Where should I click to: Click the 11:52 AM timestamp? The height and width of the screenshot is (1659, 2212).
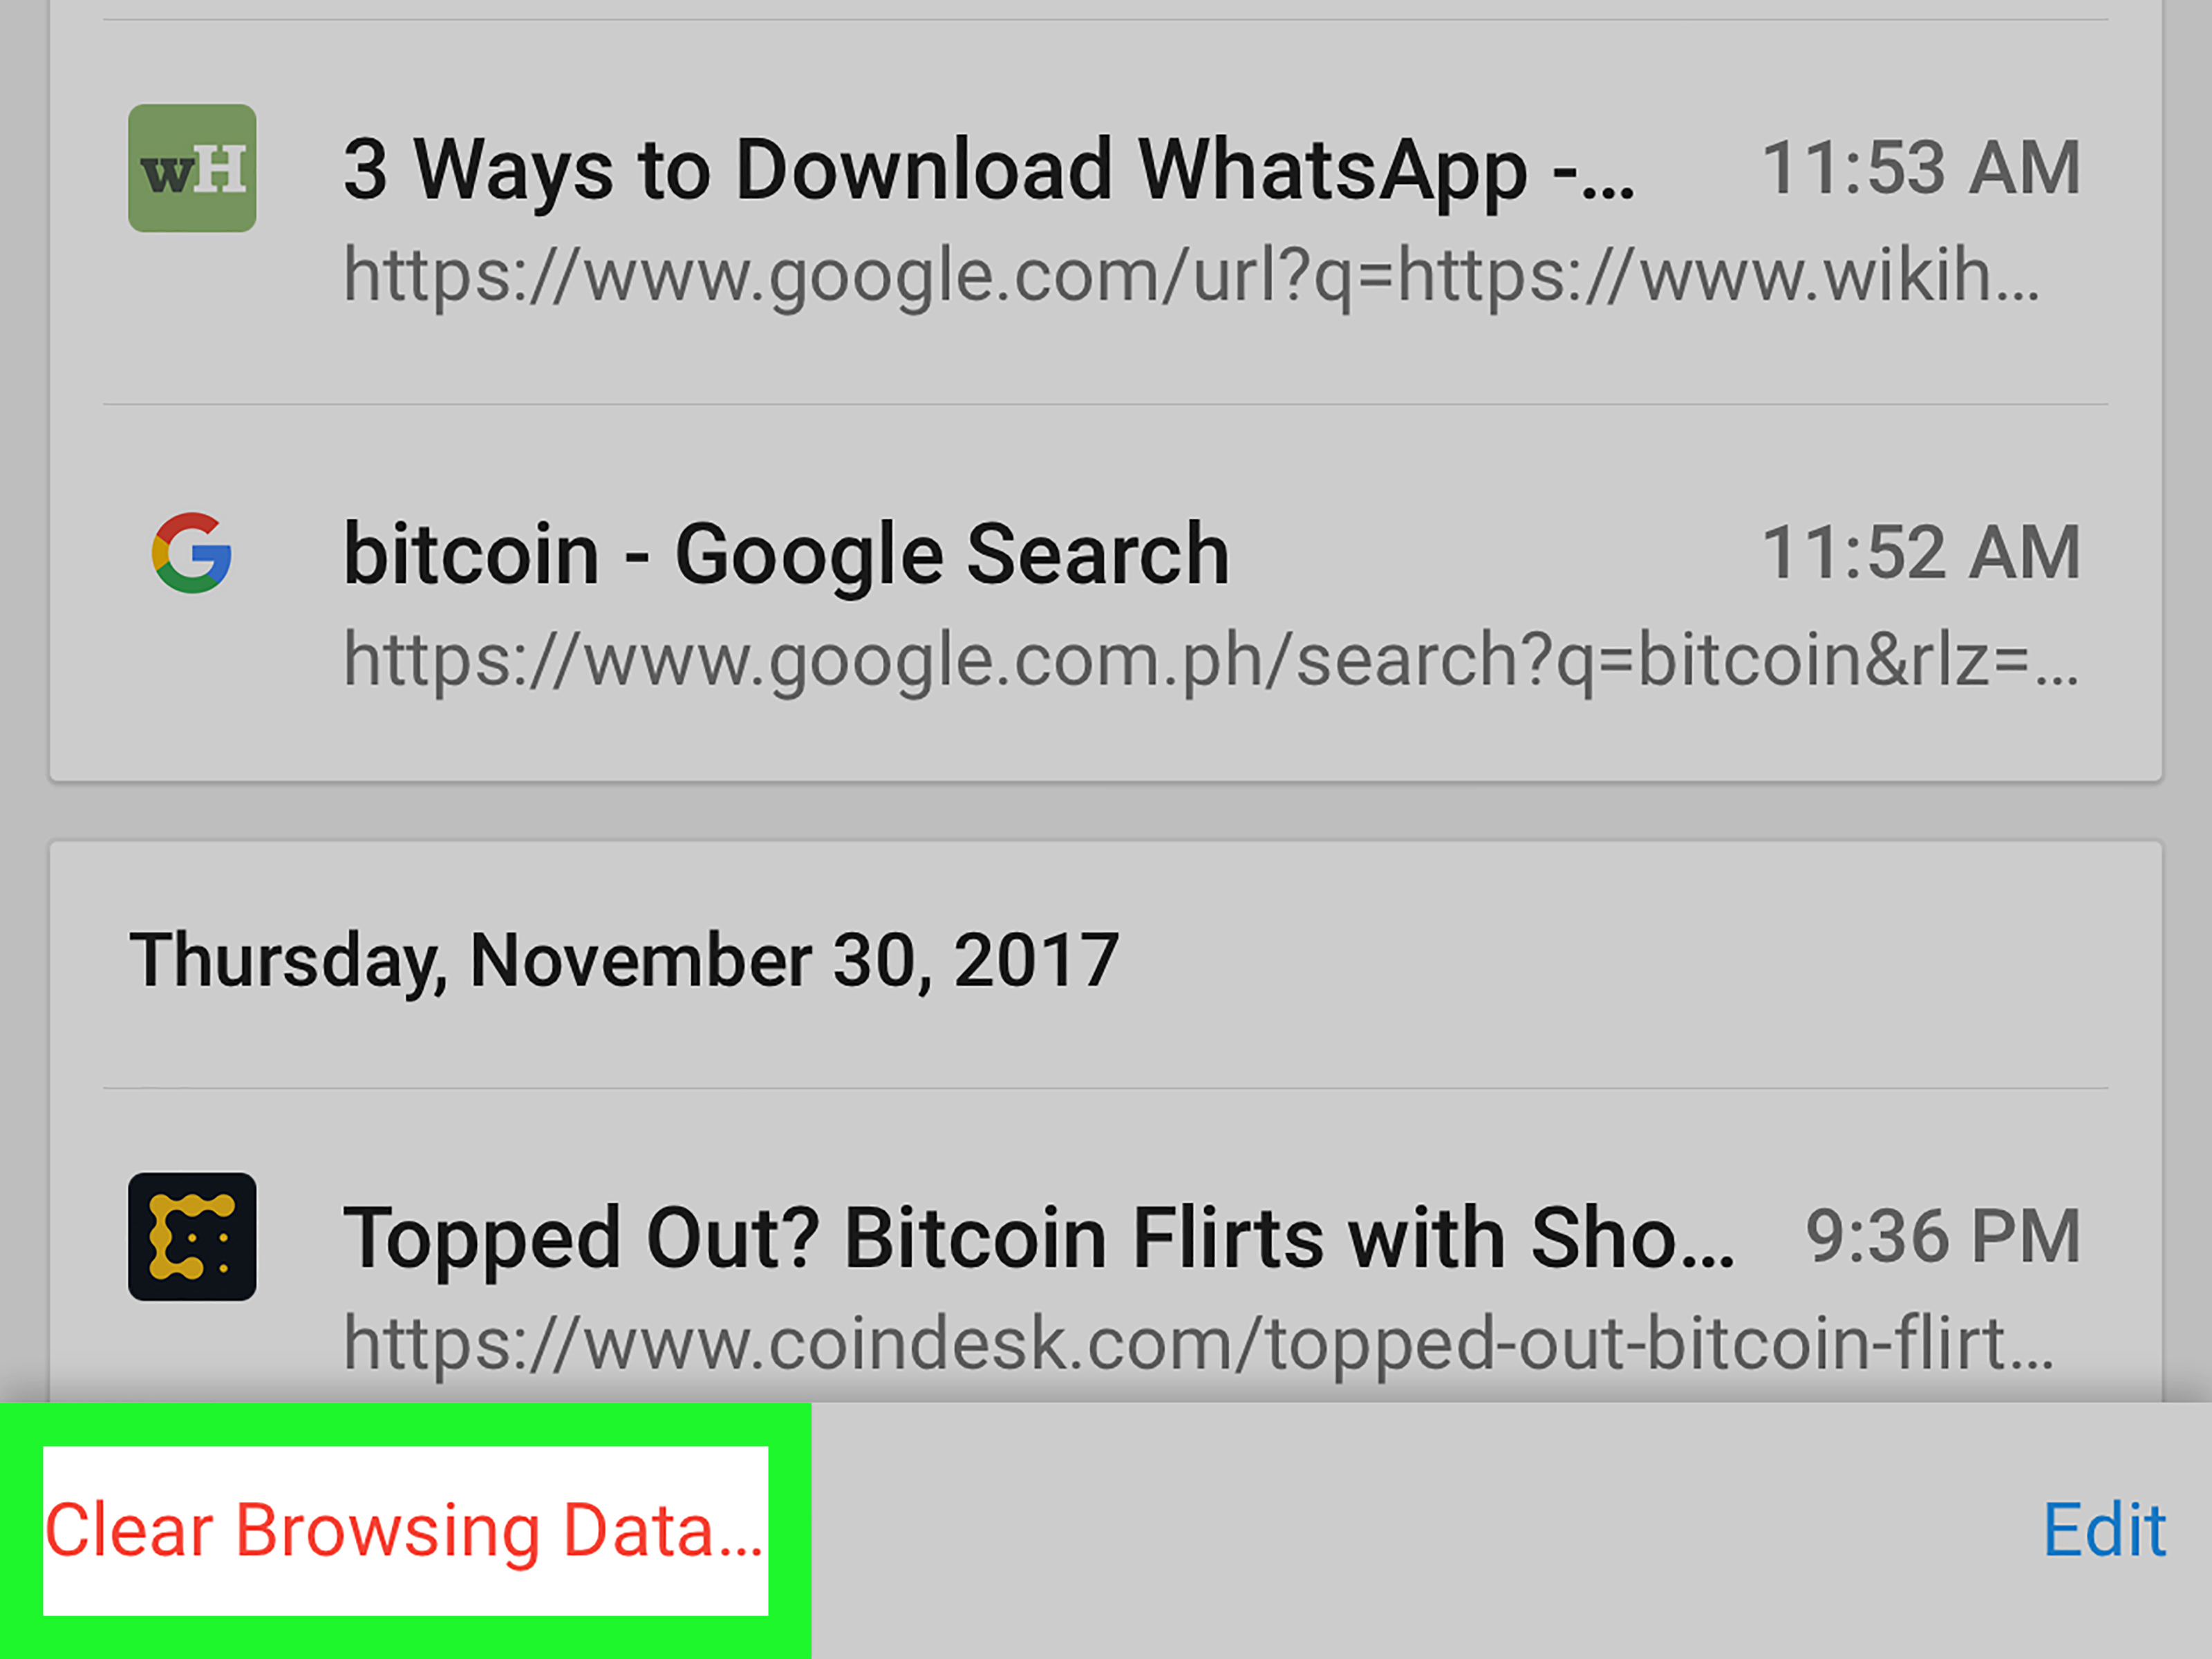(x=1921, y=553)
